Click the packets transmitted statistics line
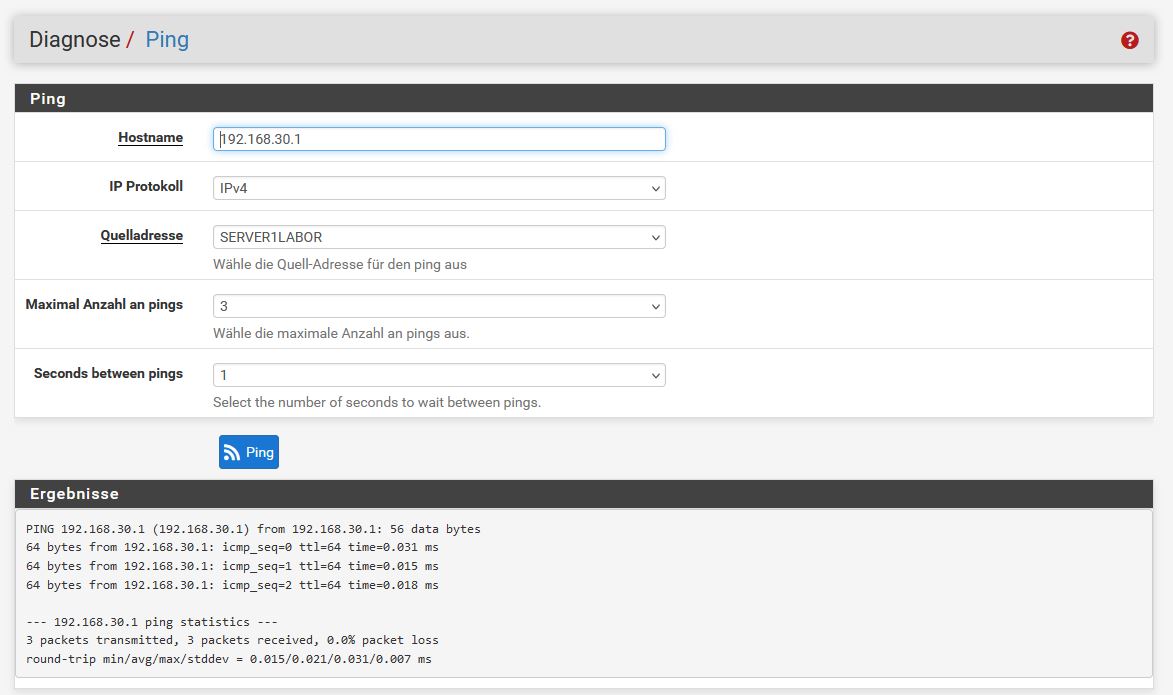Viewport: 1173px width, 695px height. pos(232,640)
